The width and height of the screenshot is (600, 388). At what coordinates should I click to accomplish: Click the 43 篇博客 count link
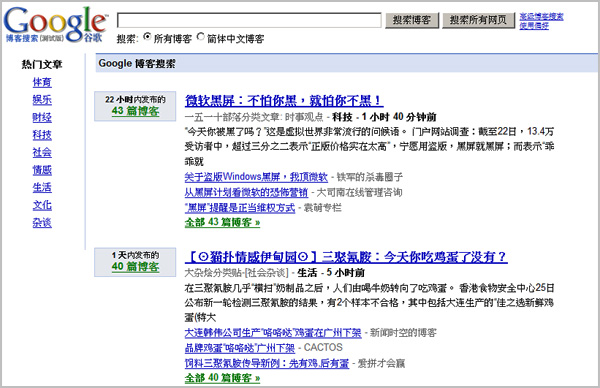coord(135,111)
